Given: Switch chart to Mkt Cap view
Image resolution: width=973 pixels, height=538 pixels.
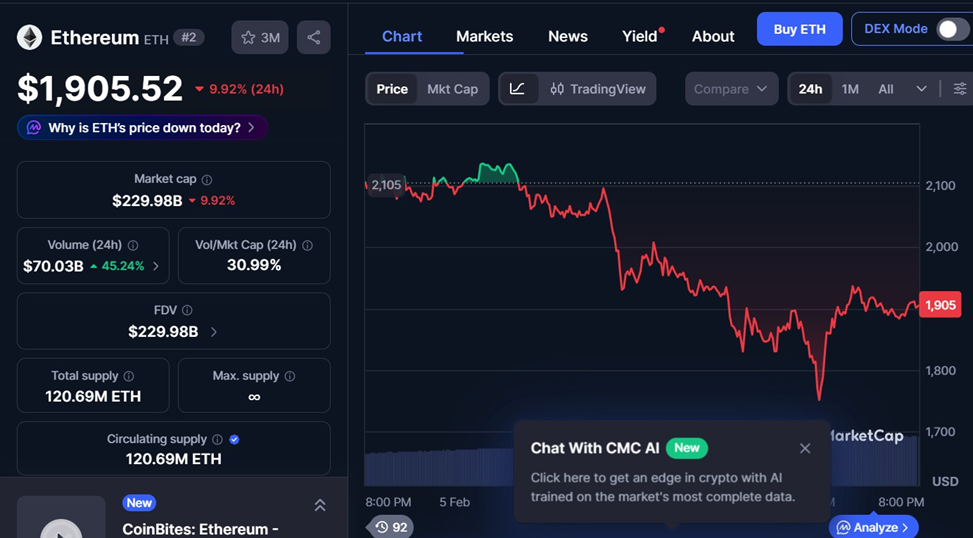Looking at the screenshot, I should 452,89.
